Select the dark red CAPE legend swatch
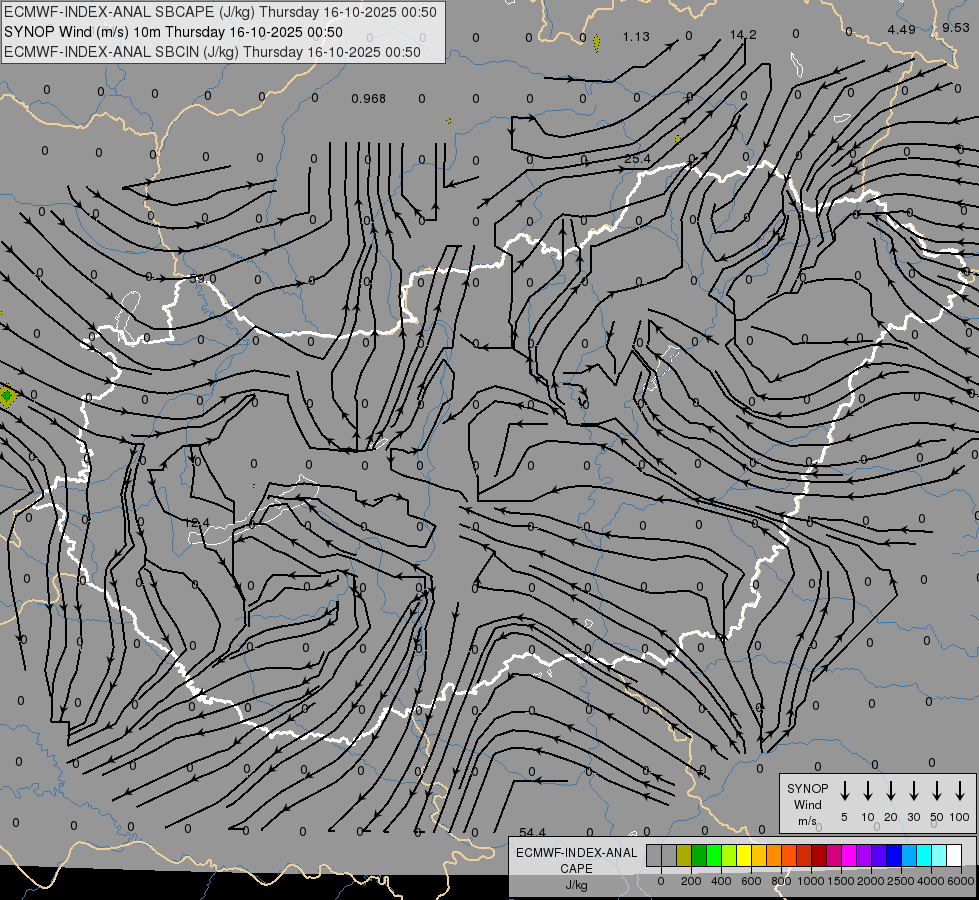The width and height of the screenshot is (979, 900). pos(820,855)
